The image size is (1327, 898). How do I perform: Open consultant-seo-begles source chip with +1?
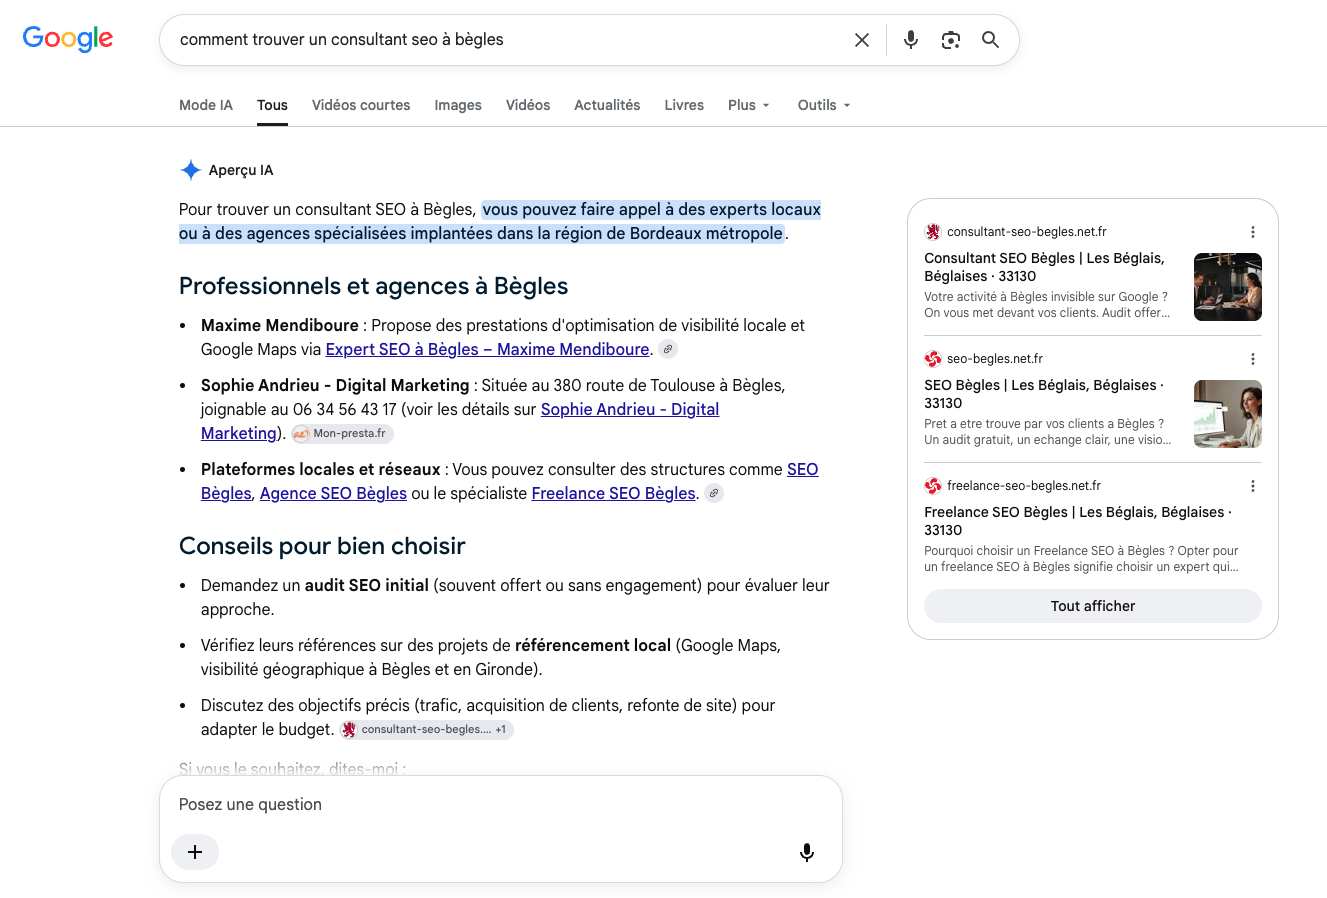point(426,730)
